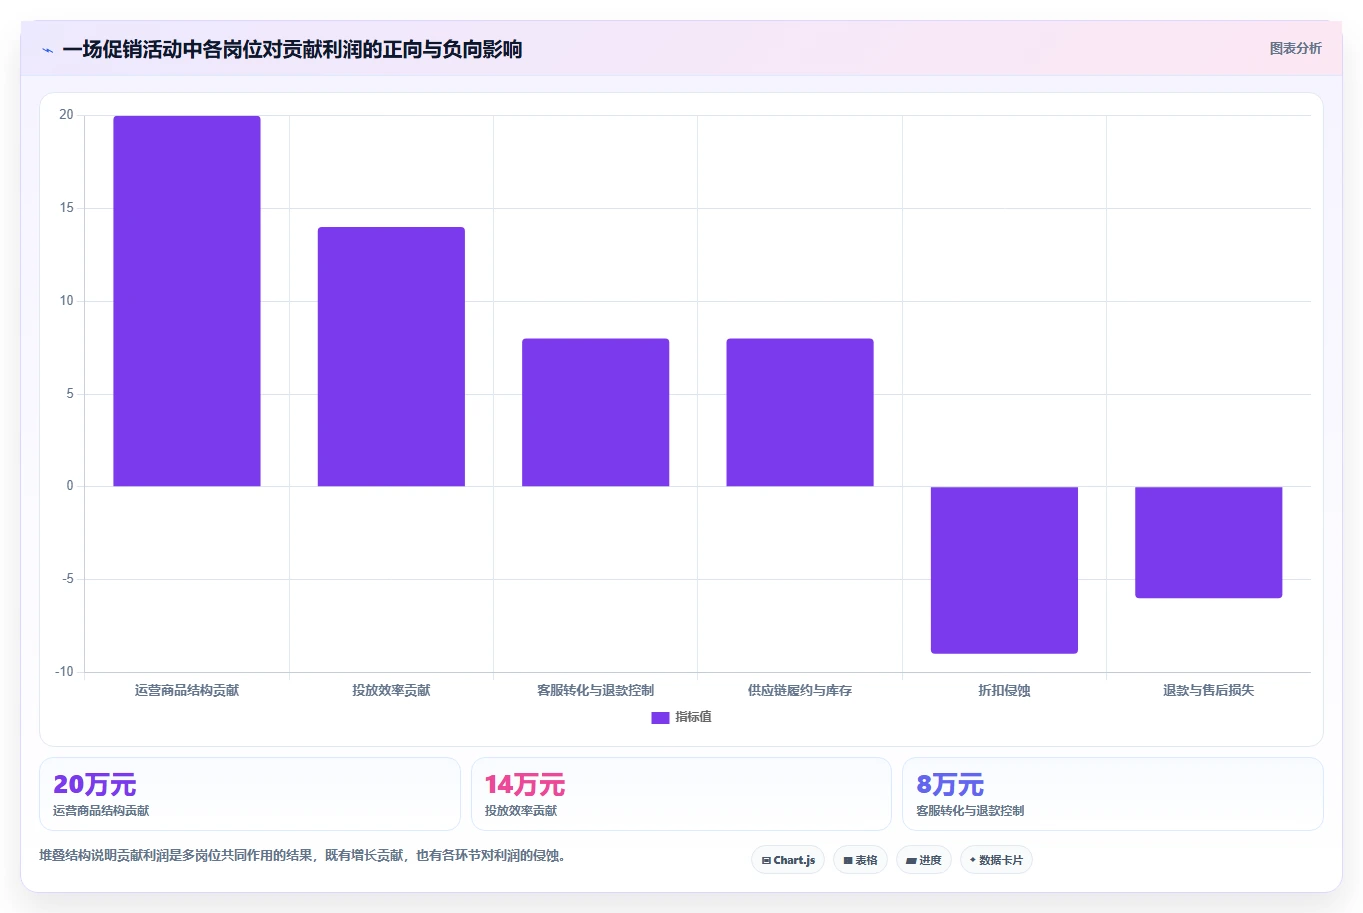
Task: Click the 数据卡片 tag button
Action: coord(996,860)
